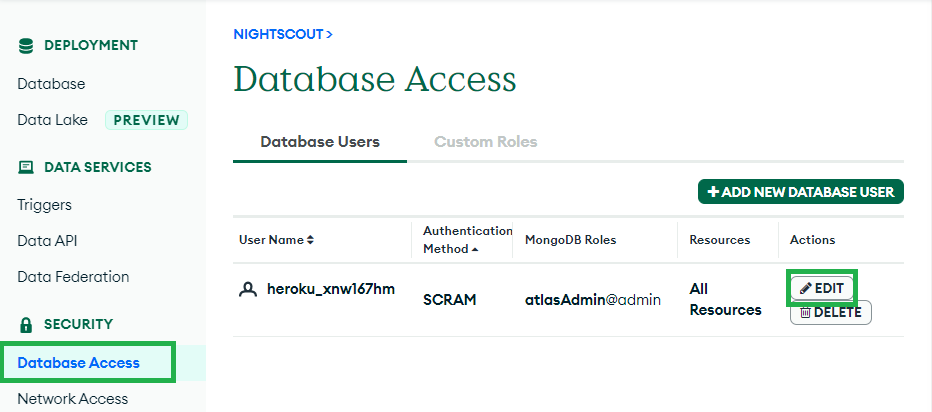Click the Resources column header

pyautogui.click(x=720, y=240)
